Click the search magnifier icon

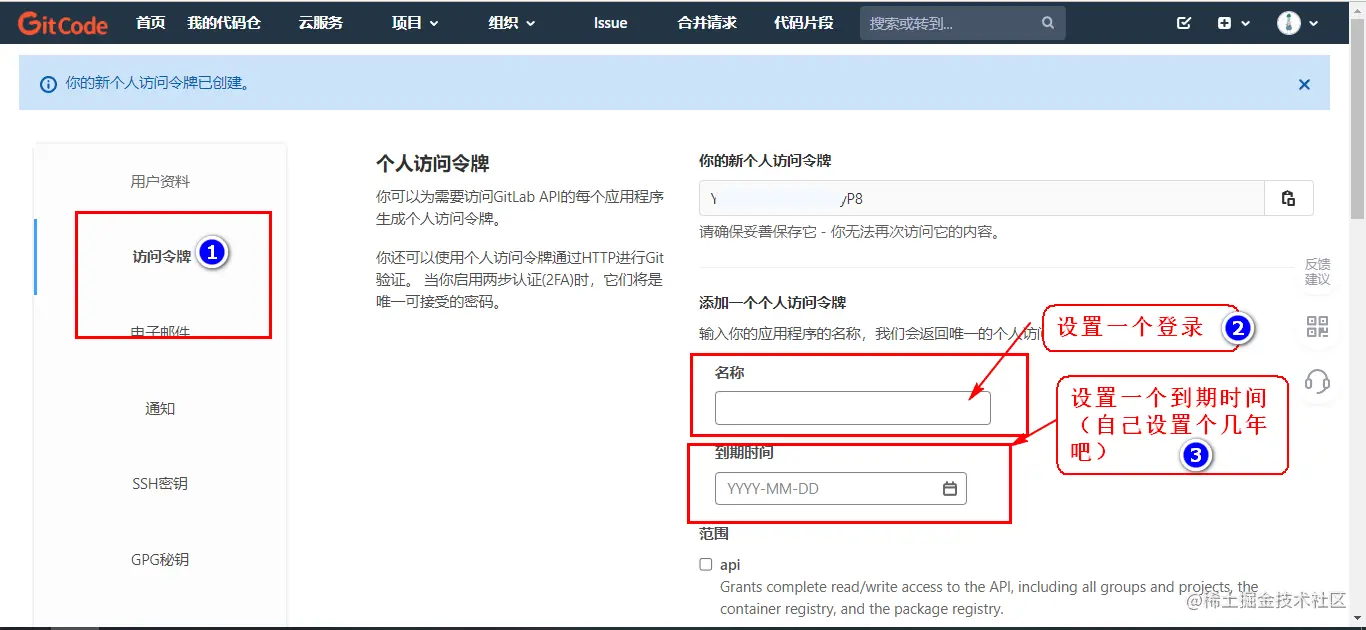tap(1048, 23)
